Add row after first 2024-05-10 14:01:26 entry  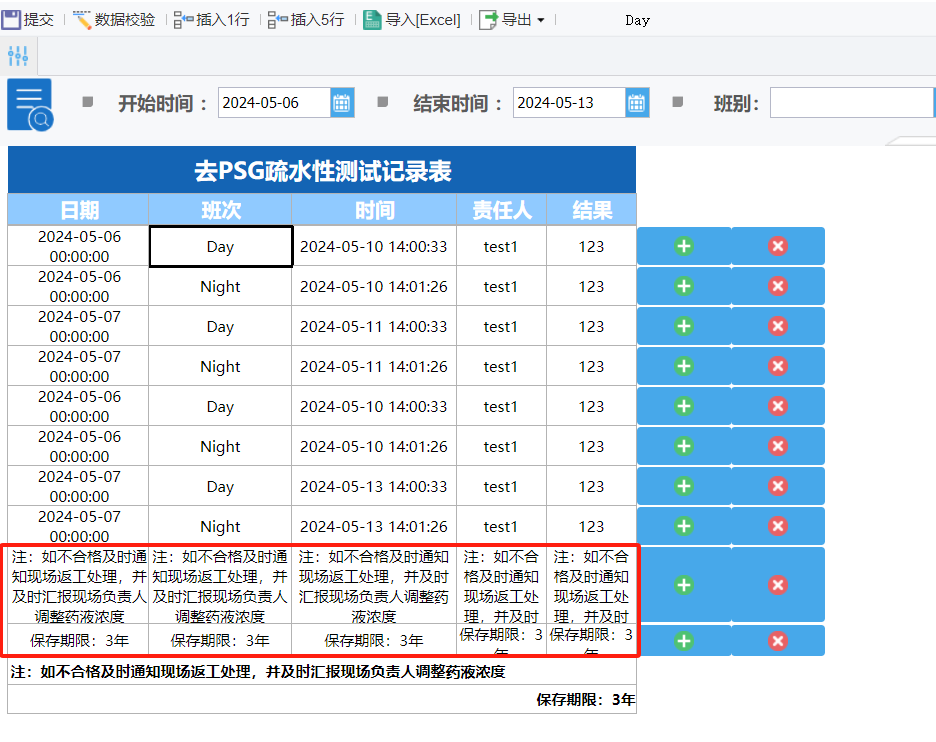click(x=684, y=286)
